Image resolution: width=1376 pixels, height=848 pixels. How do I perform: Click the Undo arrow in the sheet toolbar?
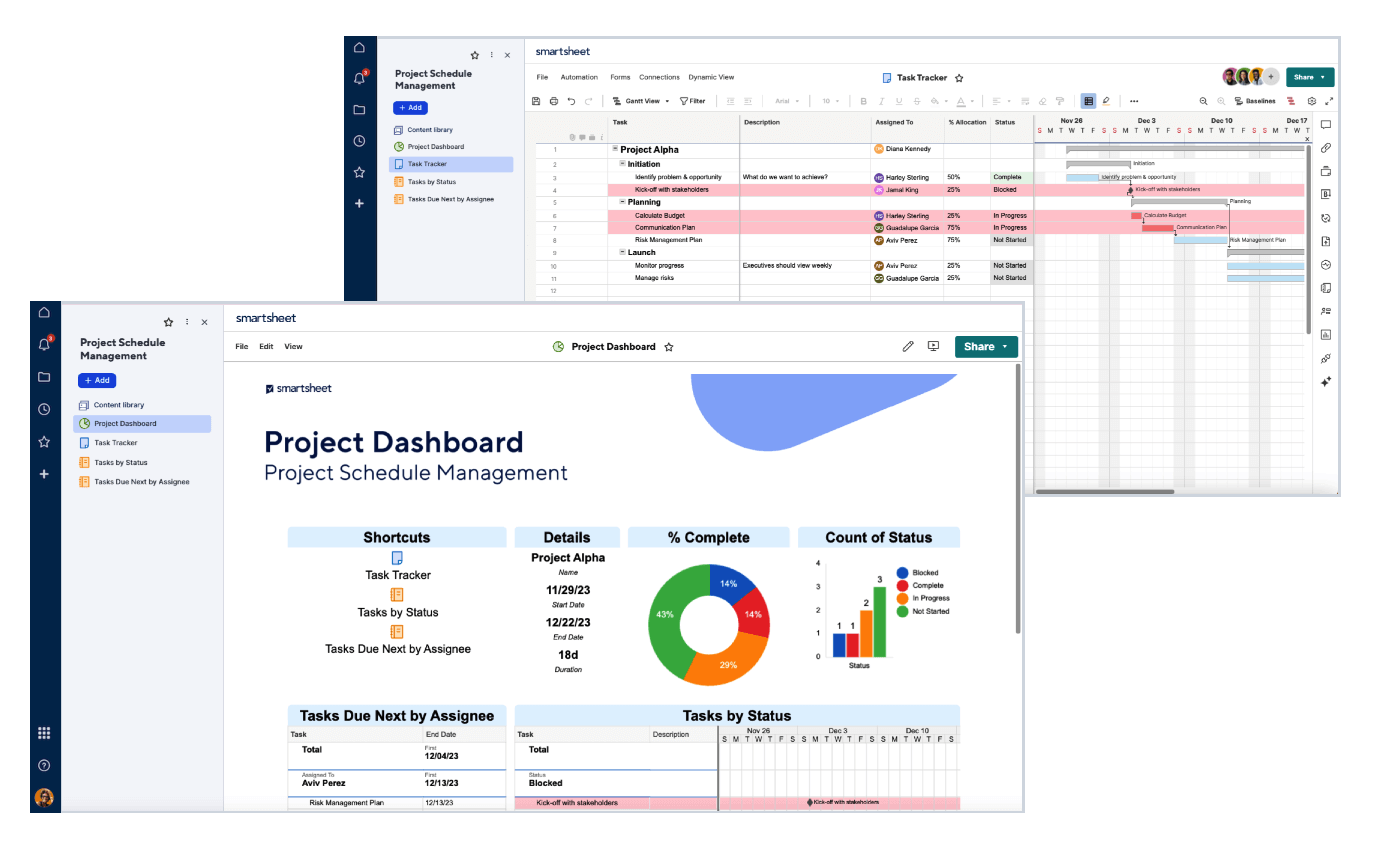tap(571, 101)
